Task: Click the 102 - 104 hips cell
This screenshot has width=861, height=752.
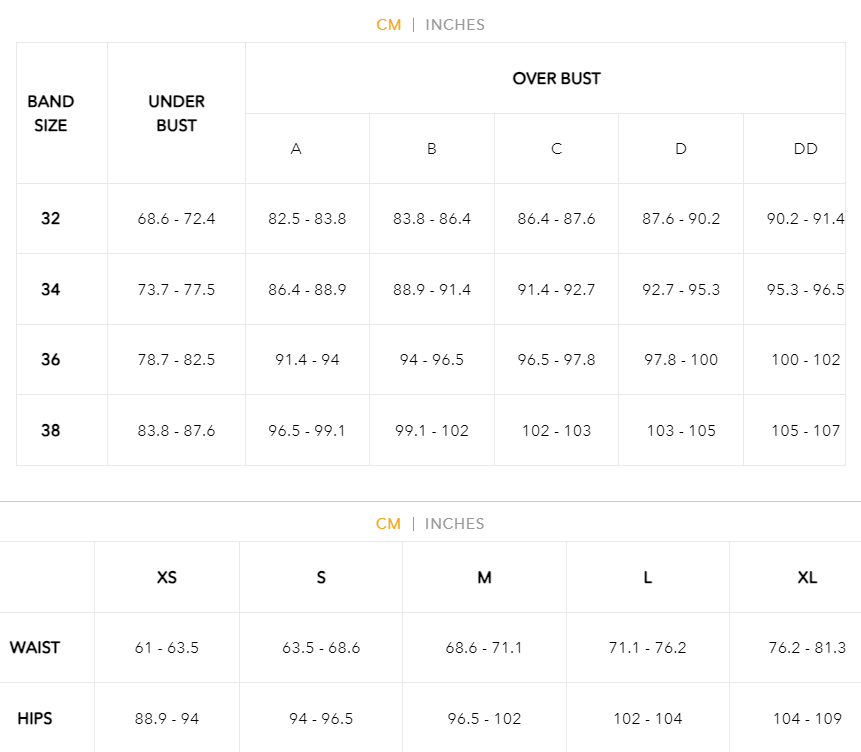Action: tap(647, 718)
